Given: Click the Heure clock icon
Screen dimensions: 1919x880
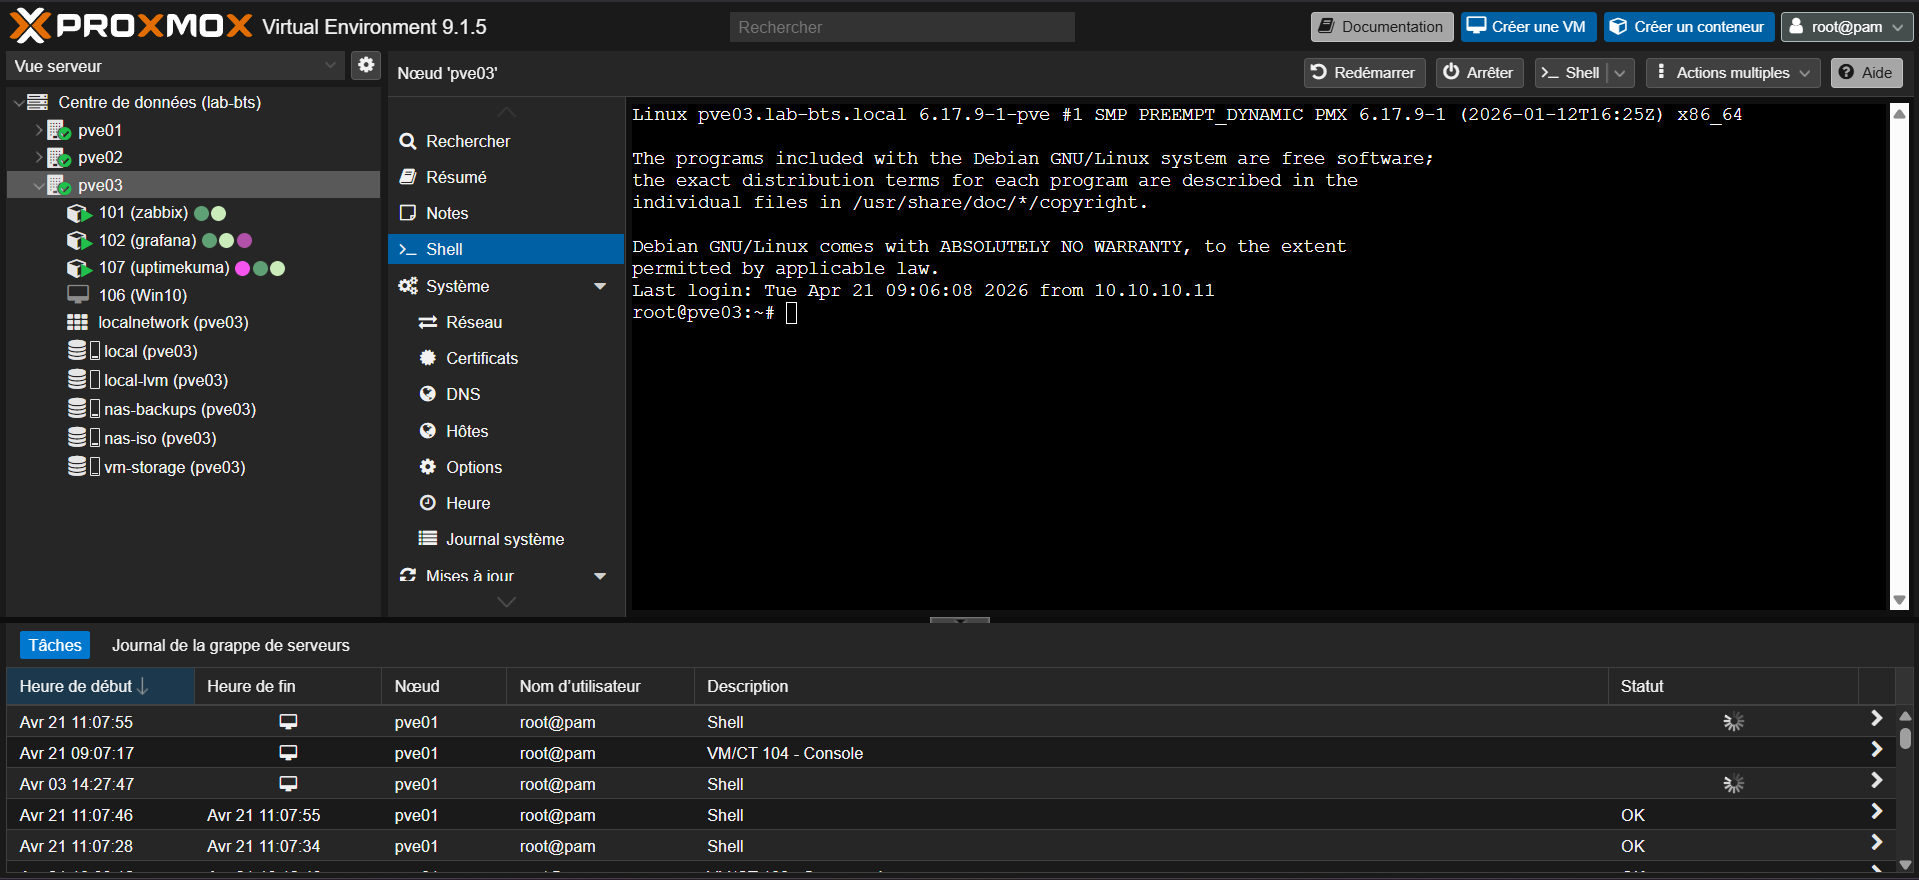Looking at the screenshot, I should 428,503.
